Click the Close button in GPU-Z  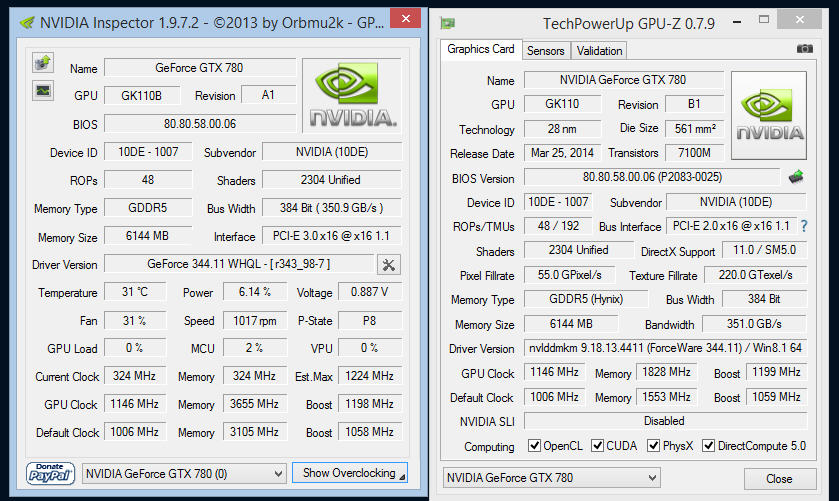click(780, 479)
